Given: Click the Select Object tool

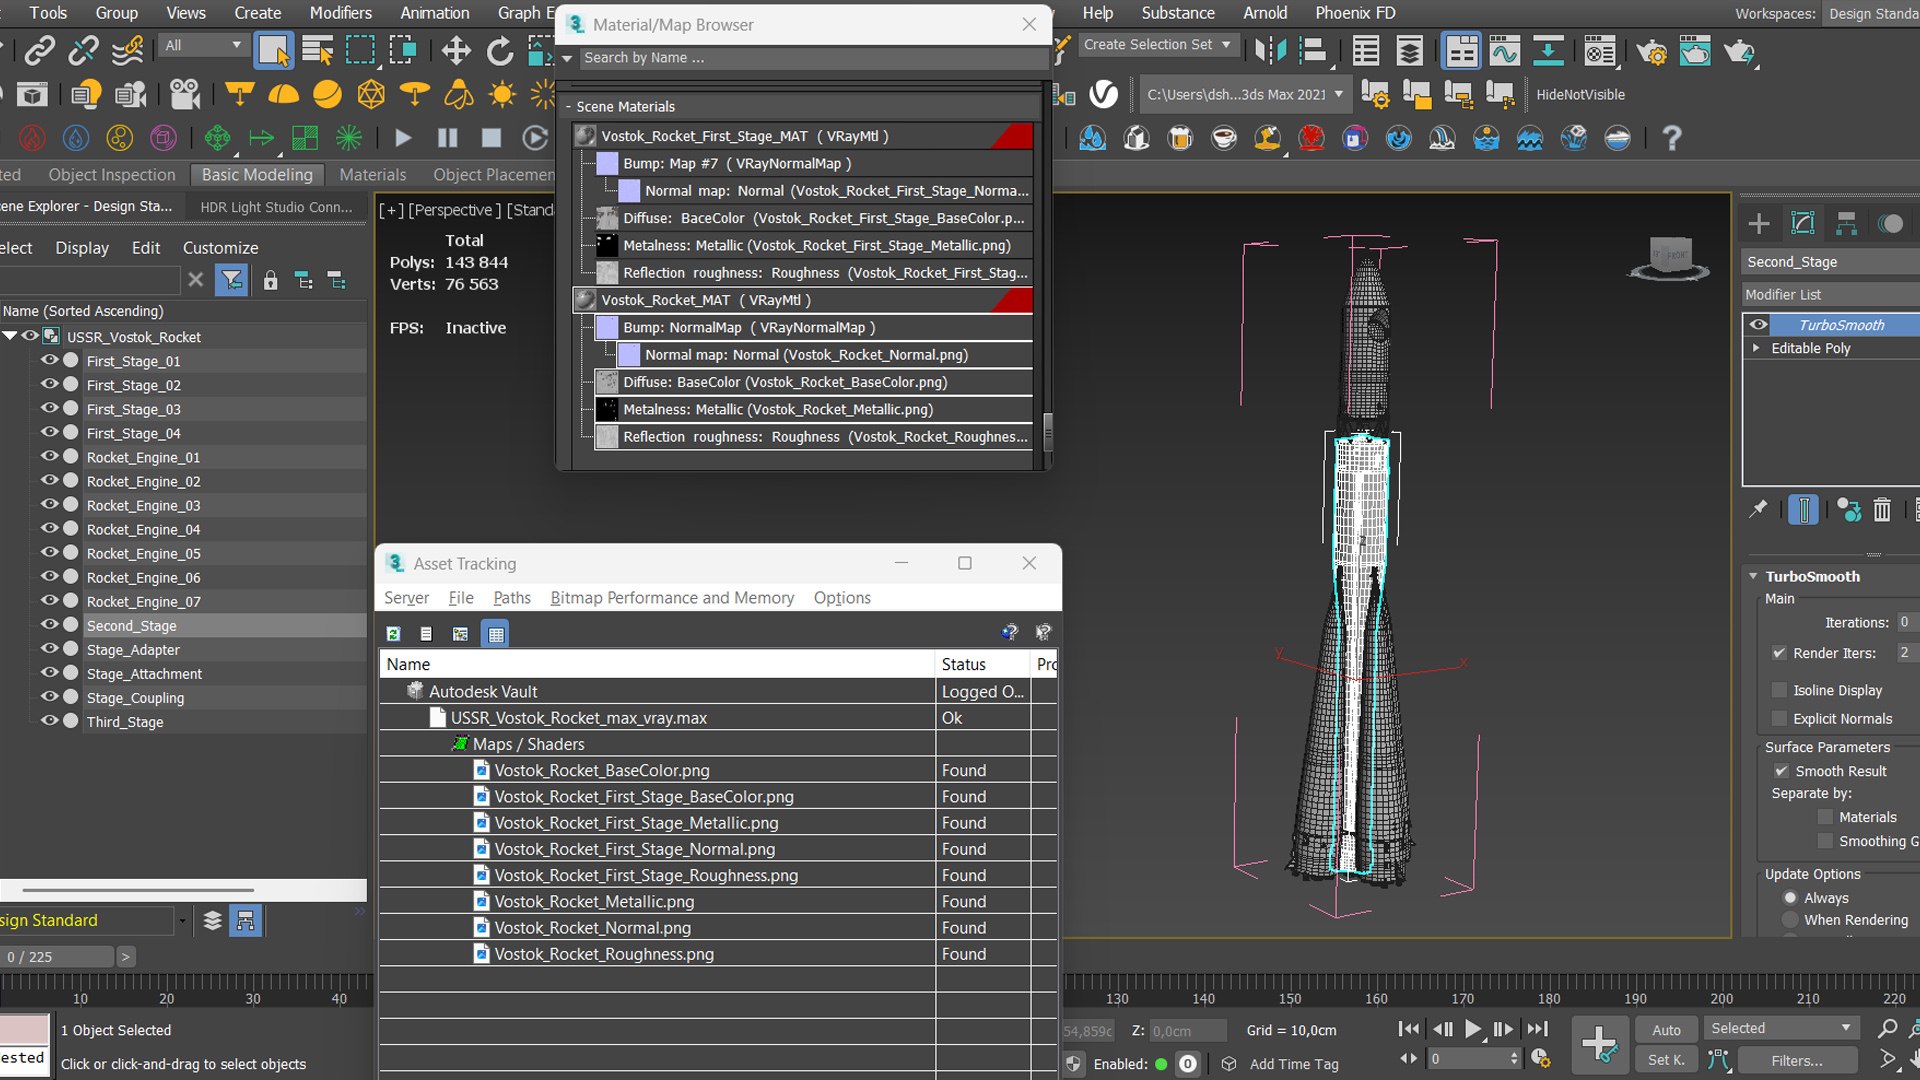Looking at the screenshot, I should pos(273,50).
